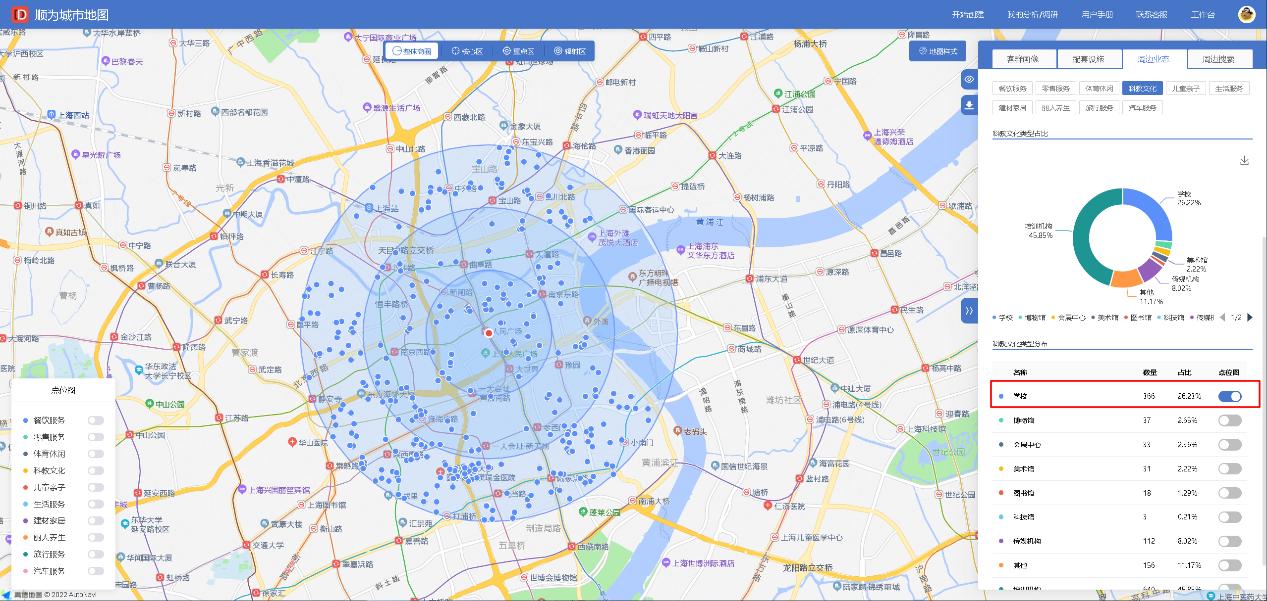Go to next chart legend page
This screenshot has width=1267, height=601.
click(1249, 317)
